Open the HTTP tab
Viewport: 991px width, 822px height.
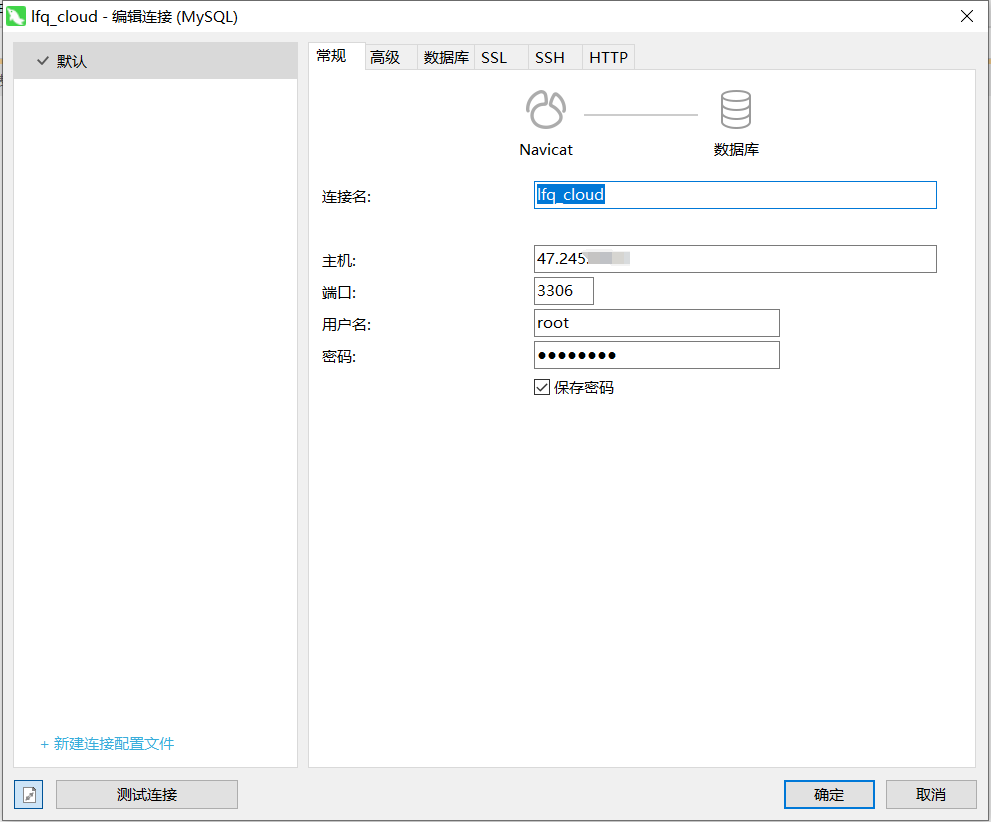pos(608,57)
